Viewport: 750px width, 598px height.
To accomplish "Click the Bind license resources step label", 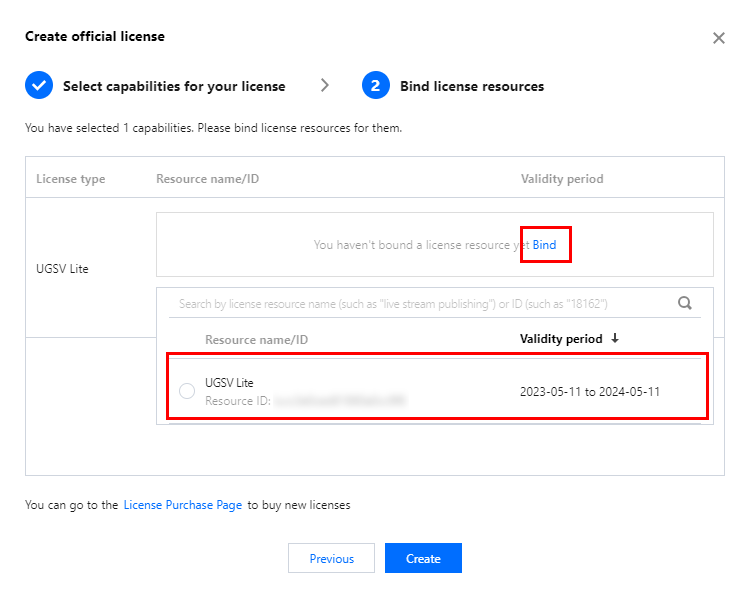I will [x=472, y=86].
